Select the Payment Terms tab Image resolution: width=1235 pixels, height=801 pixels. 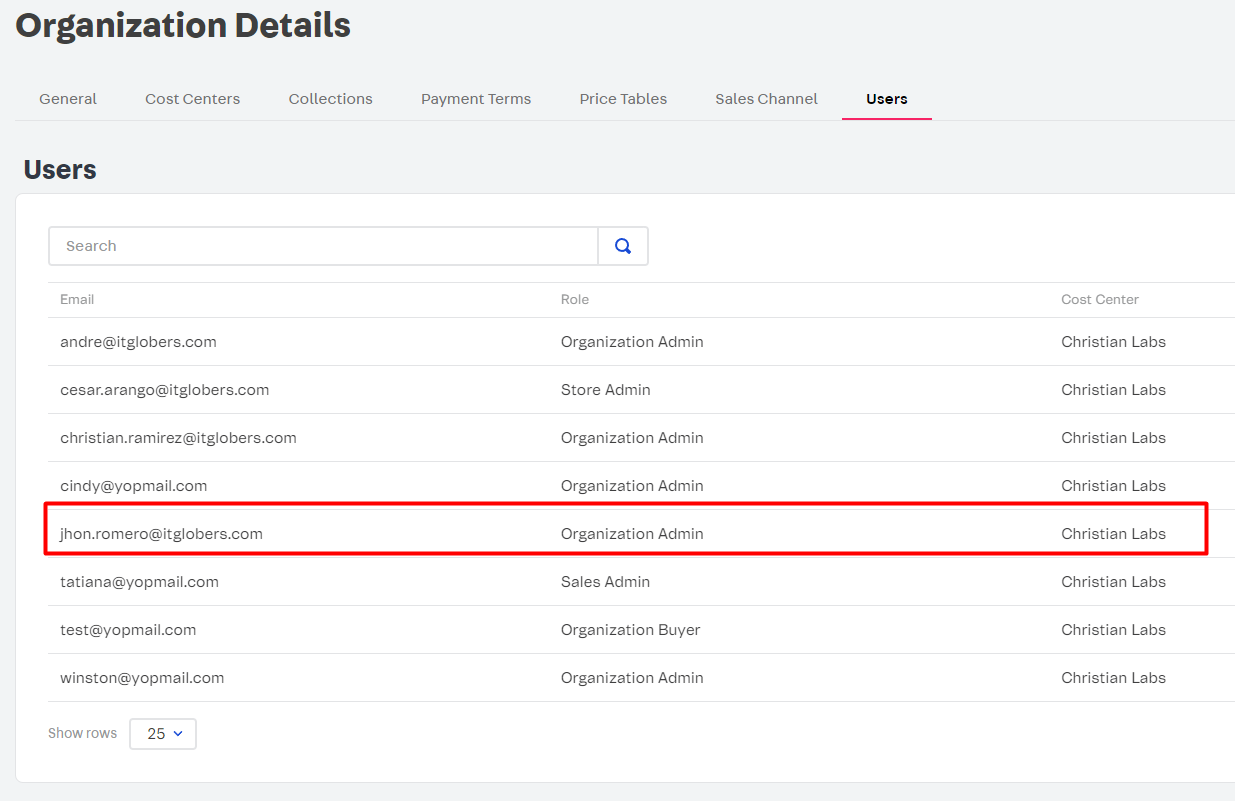point(476,99)
